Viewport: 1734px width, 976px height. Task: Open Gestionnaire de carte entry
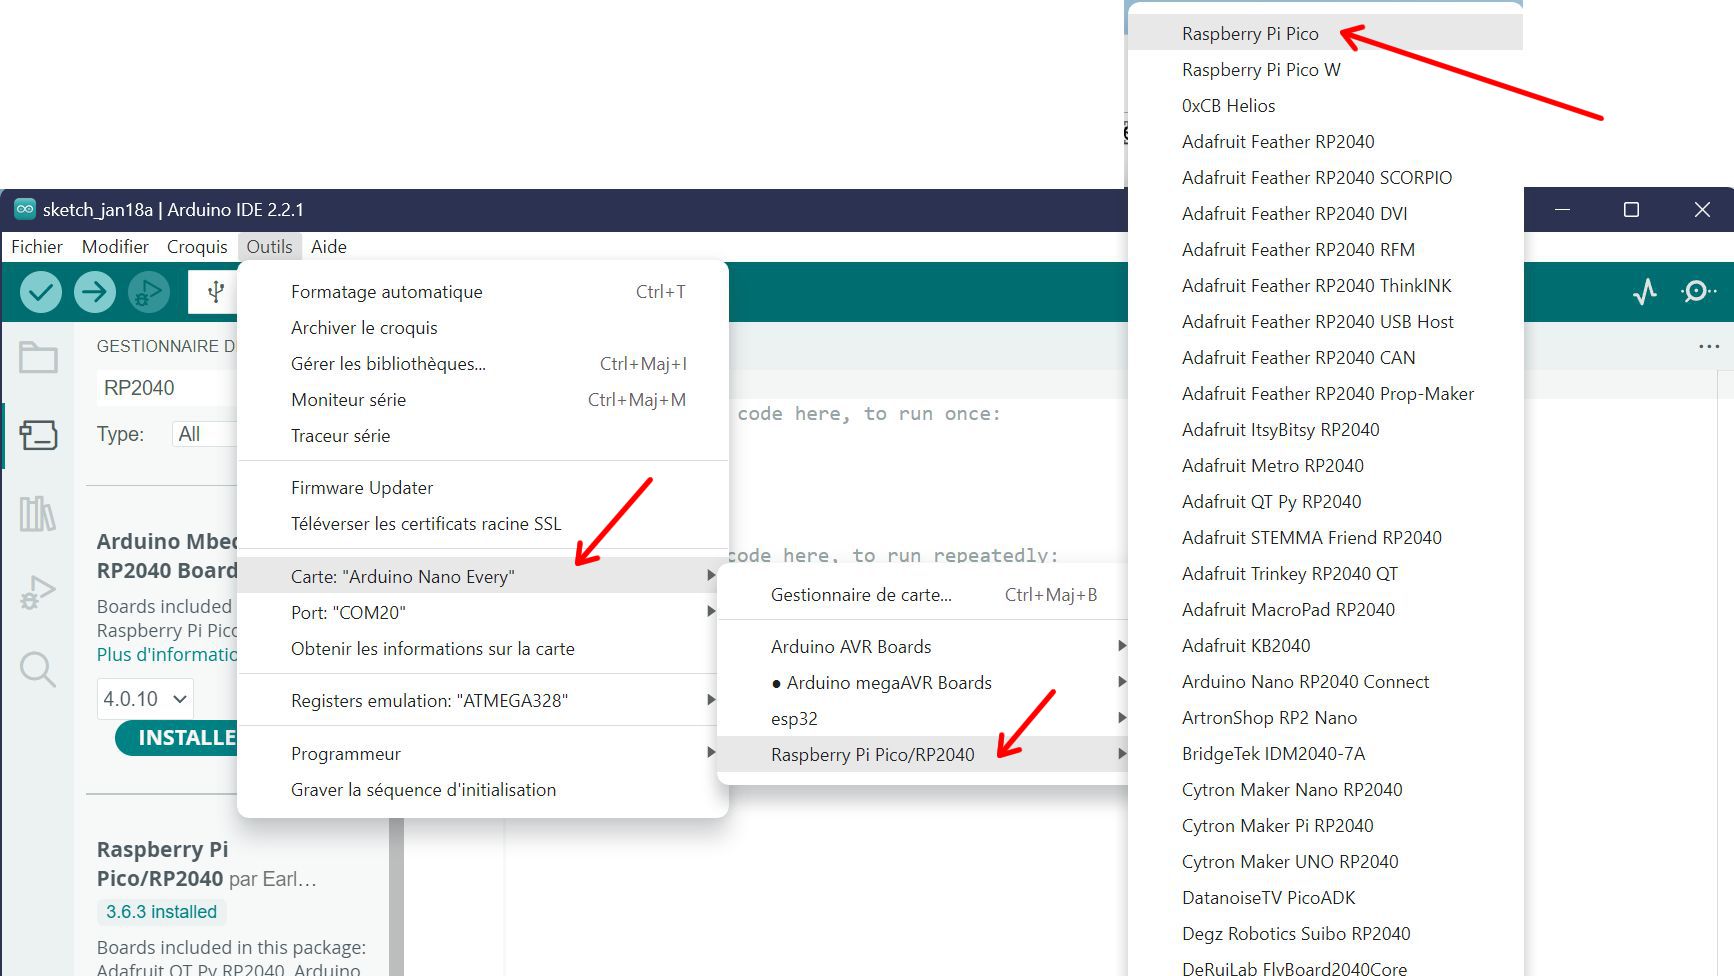pos(923,595)
